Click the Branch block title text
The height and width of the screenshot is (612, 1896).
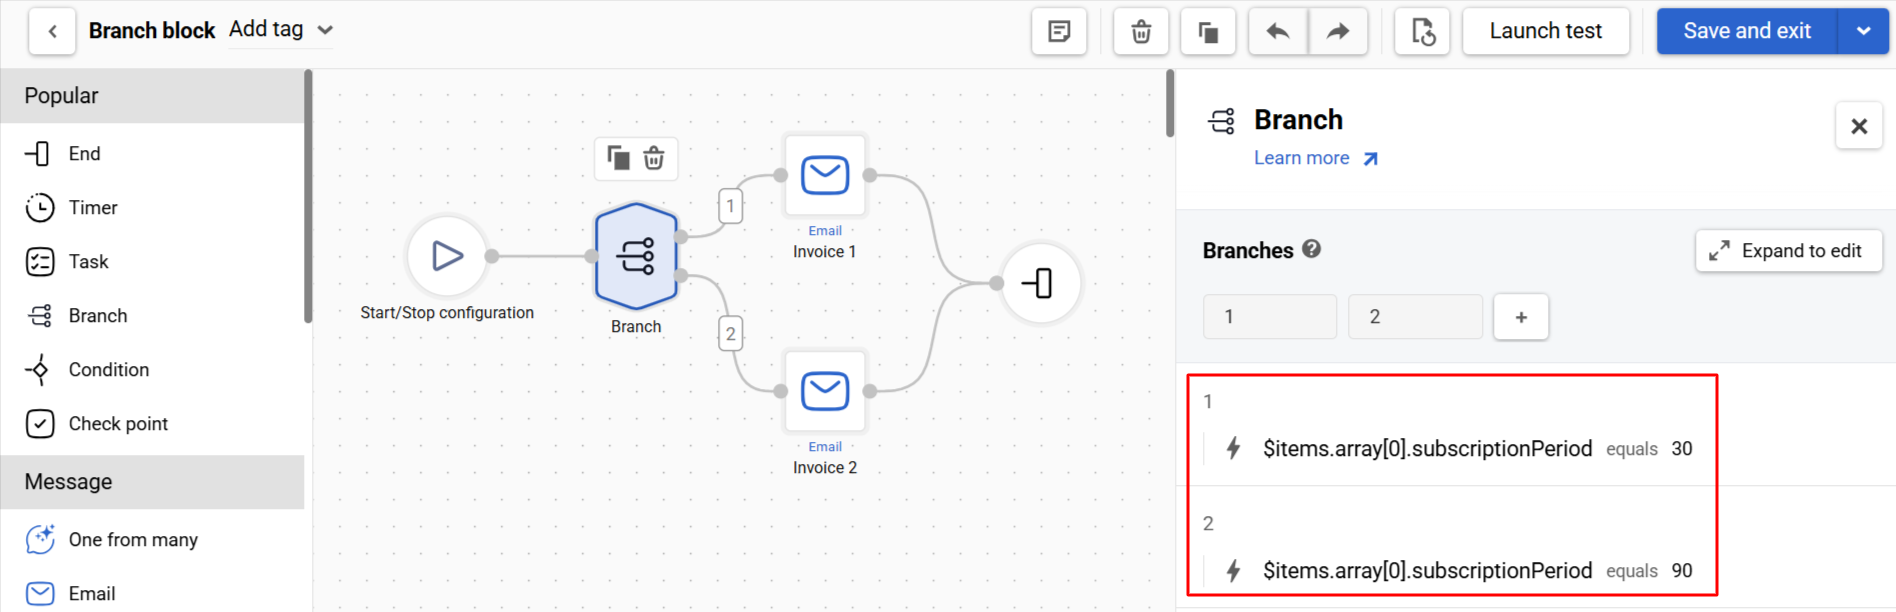point(152,31)
